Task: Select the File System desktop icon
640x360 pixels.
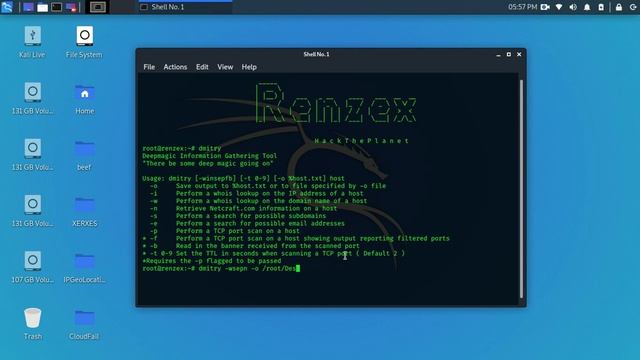Action: click(84, 42)
